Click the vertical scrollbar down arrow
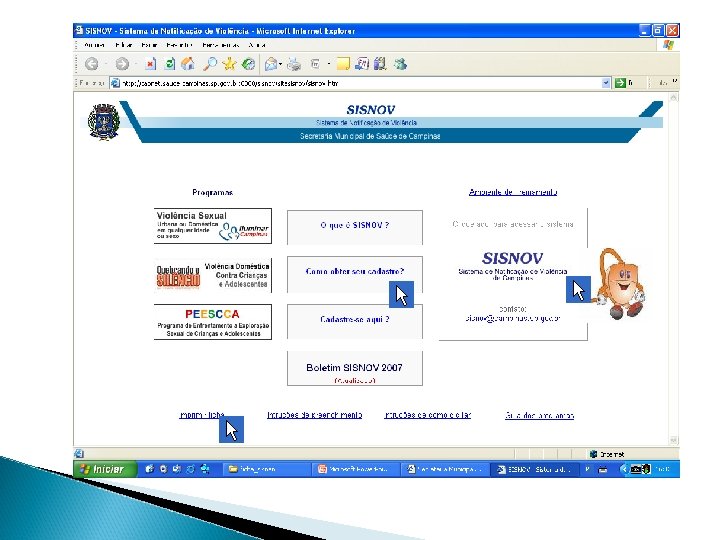 pos(674,440)
